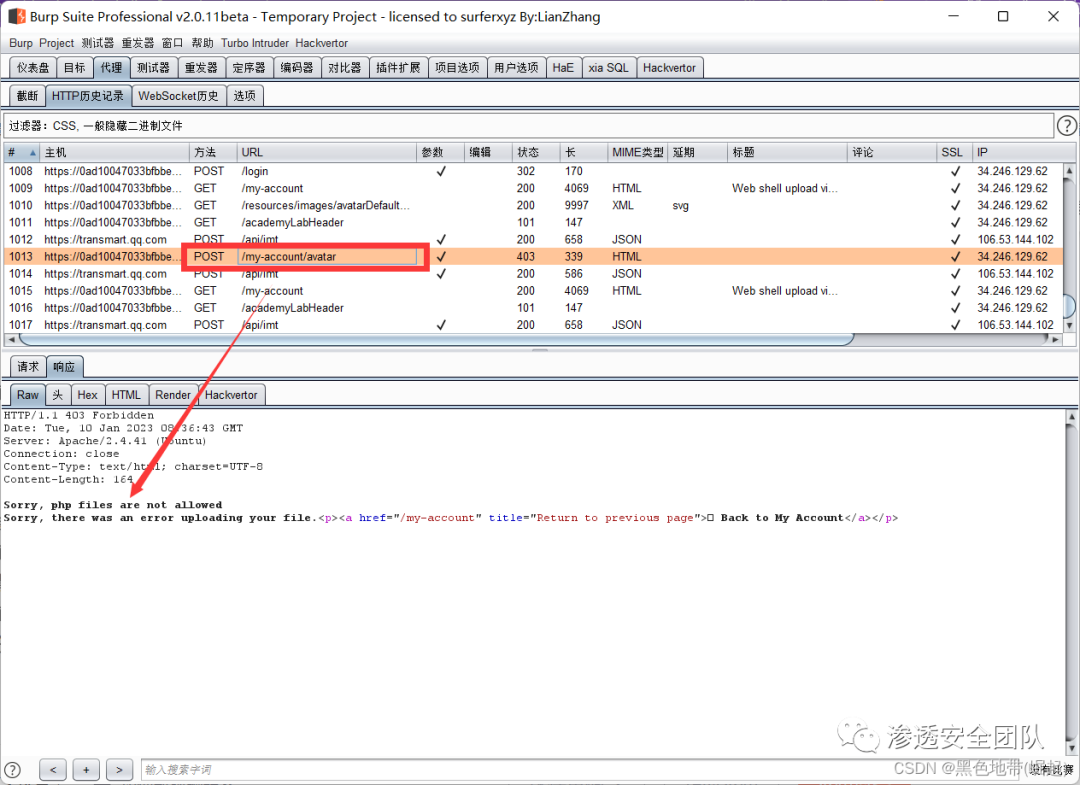Image resolution: width=1080 pixels, height=785 pixels.
Task: Switch to the 测试器 tab
Action: tap(153, 67)
